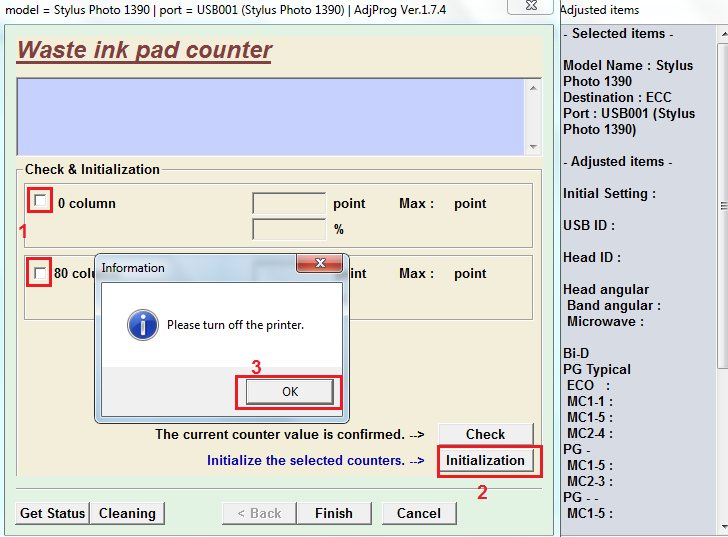Click the 'Please turn off the printer.' message

pos(235,325)
